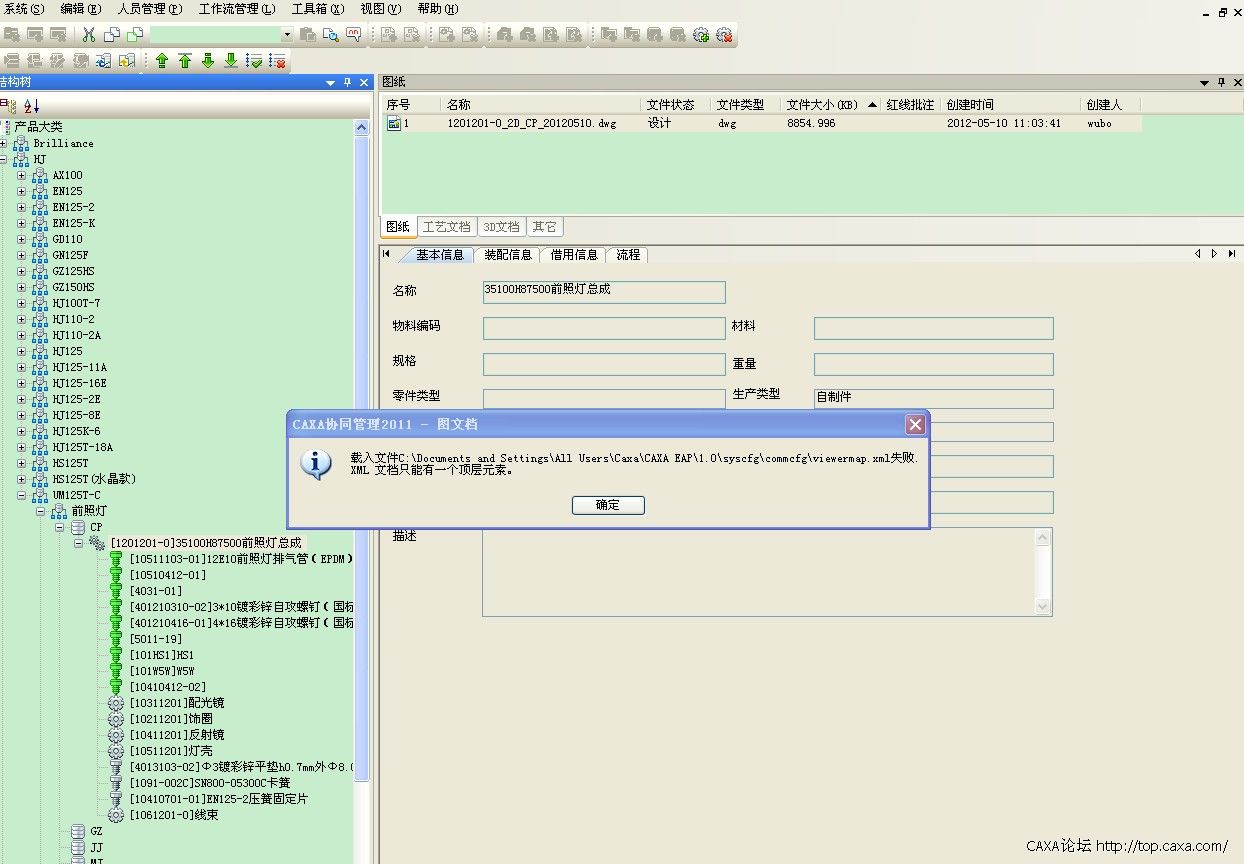Open the drawing panel options arrow
This screenshot has height=864, width=1244.
1204,83
